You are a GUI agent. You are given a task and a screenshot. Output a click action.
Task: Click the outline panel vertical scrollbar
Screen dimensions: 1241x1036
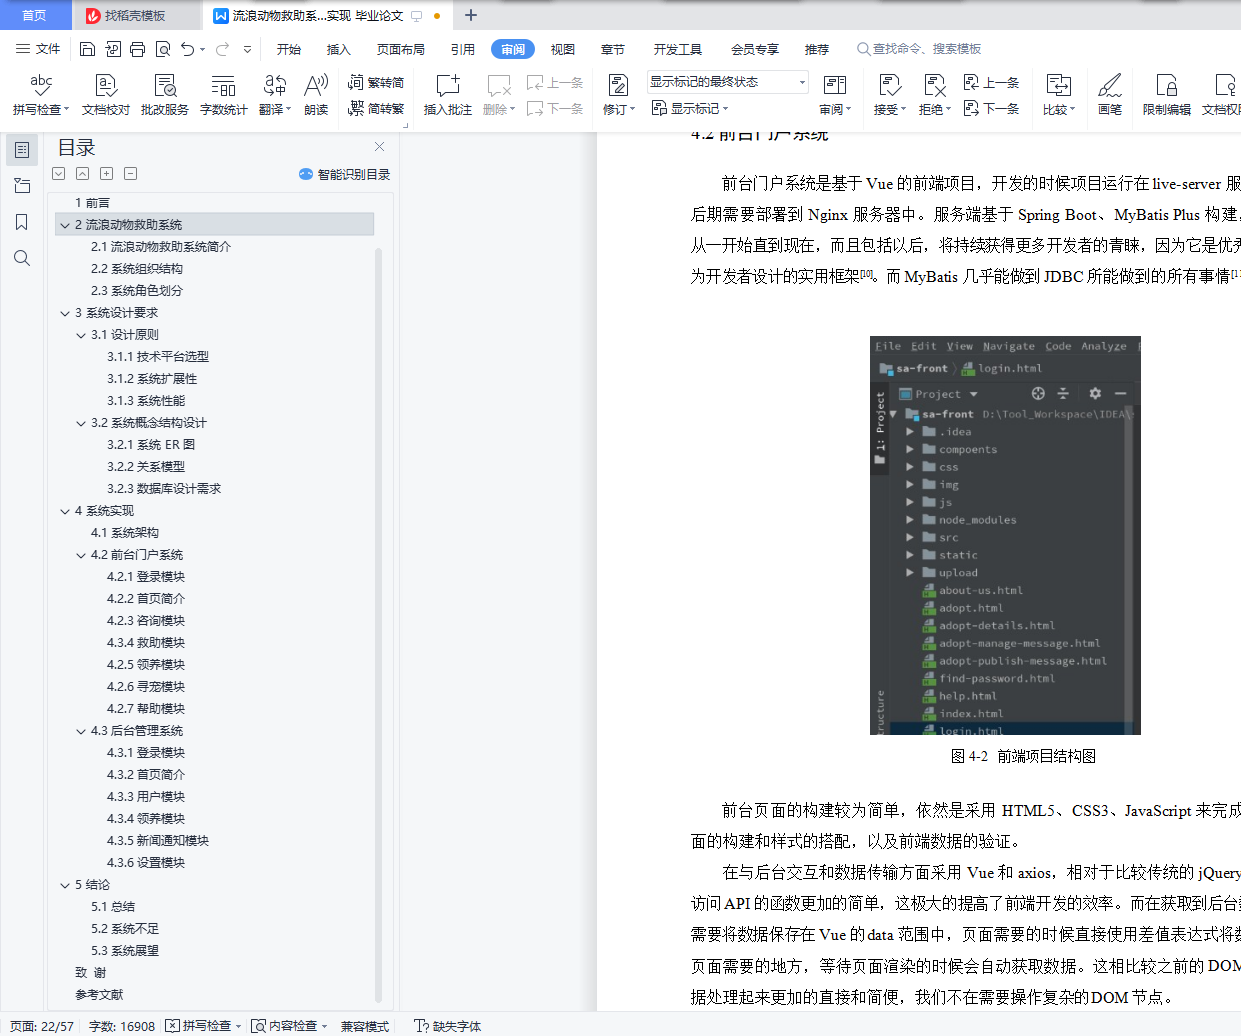[x=378, y=624]
